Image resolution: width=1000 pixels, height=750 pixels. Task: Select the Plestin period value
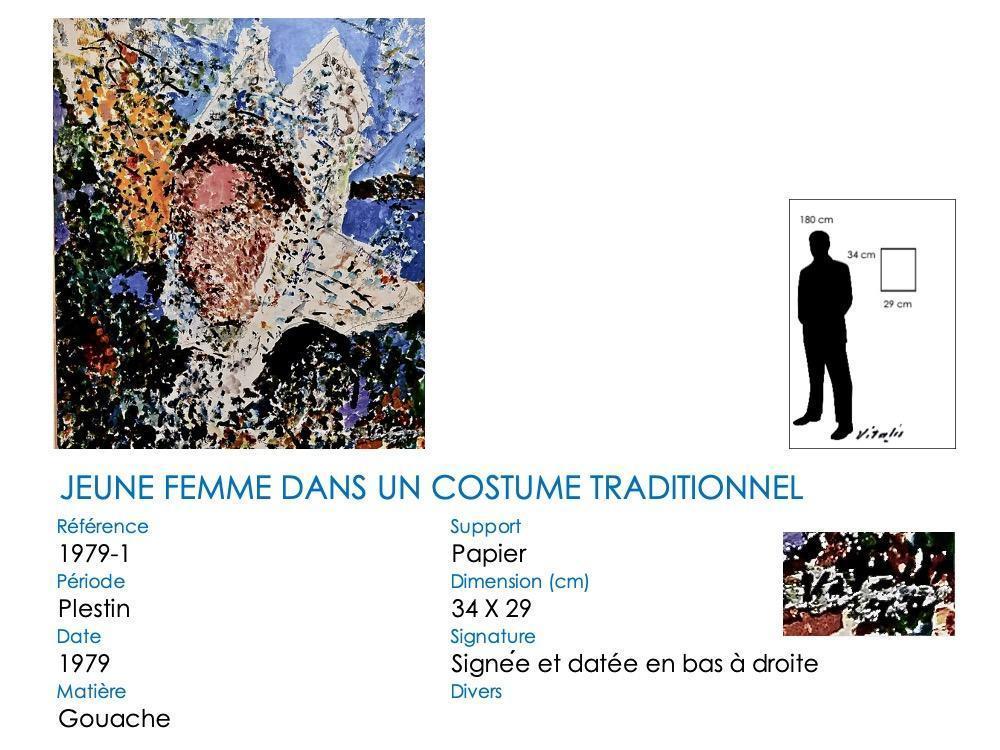click(94, 608)
